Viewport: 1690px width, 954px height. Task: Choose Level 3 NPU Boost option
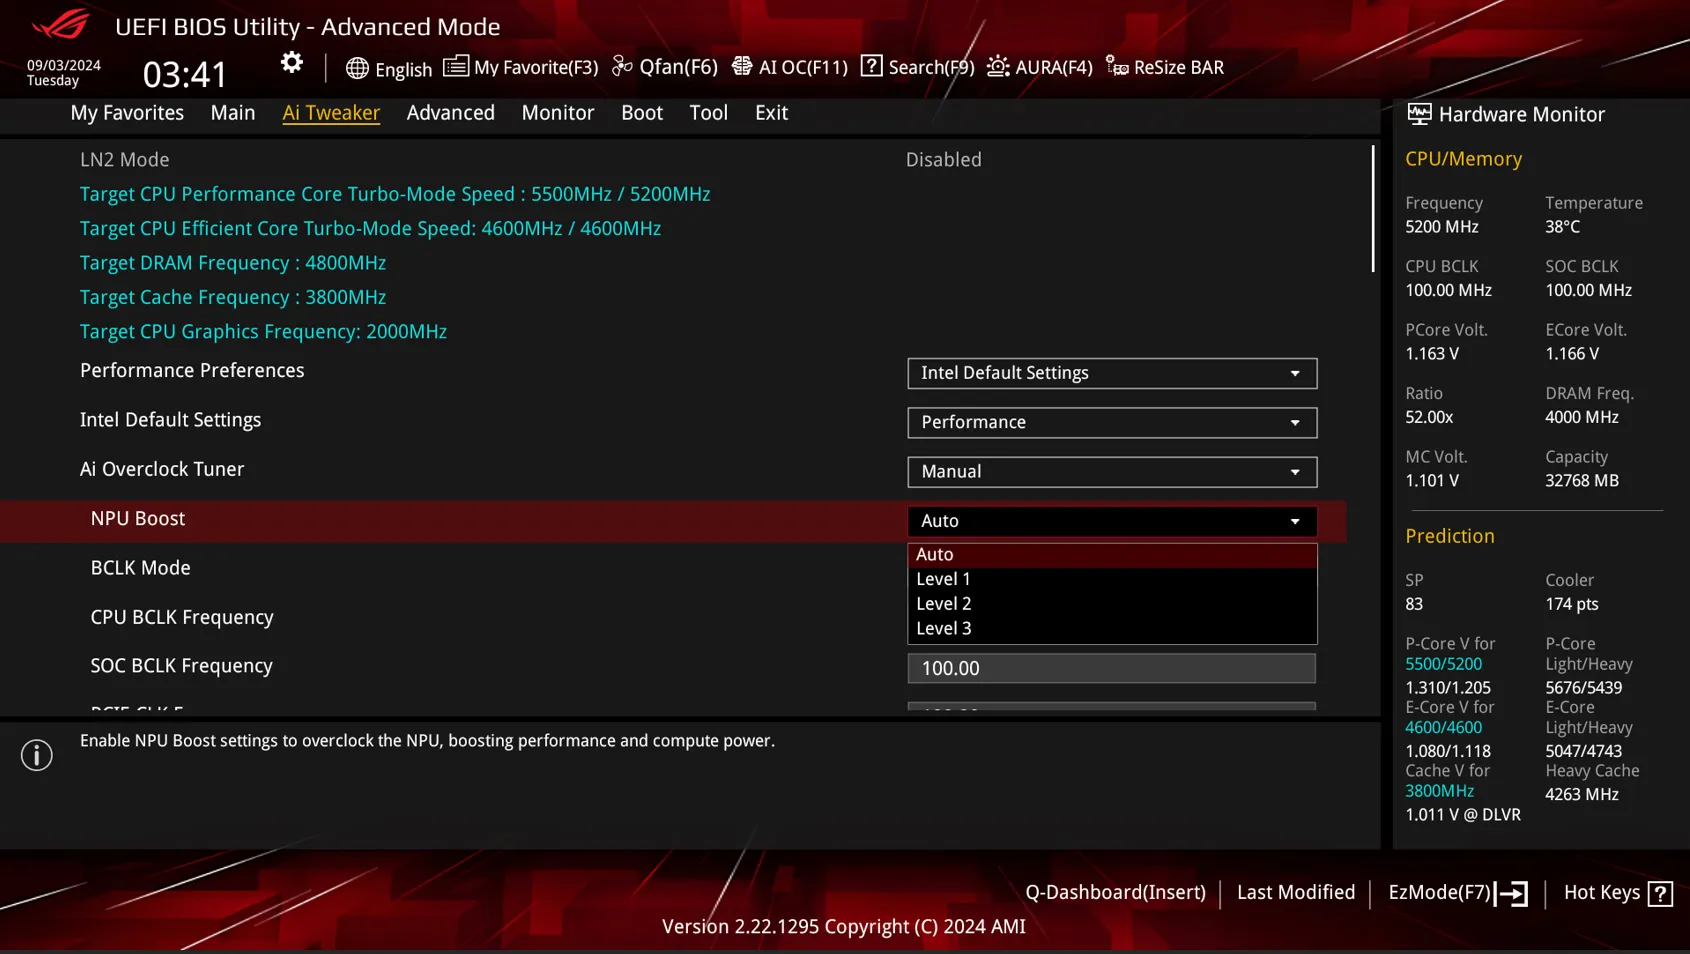point(943,628)
